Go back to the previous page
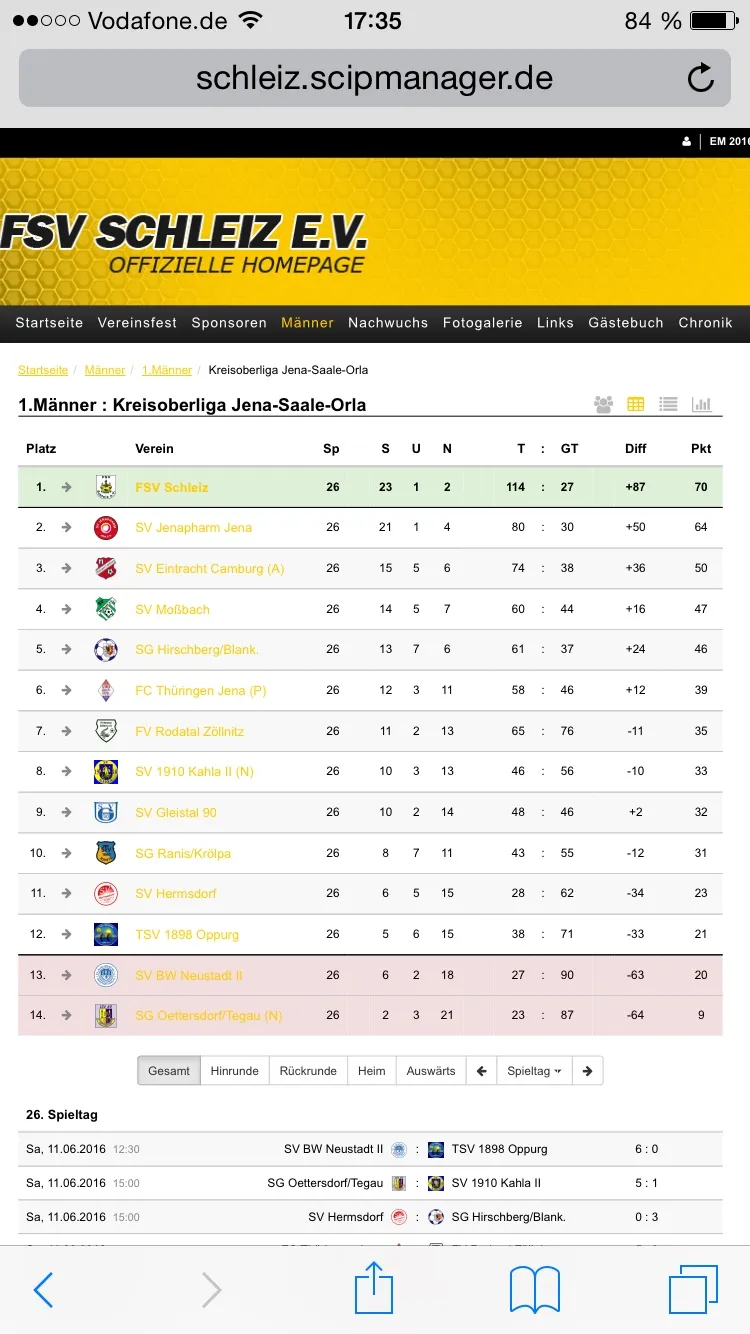750x1334 pixels. click(x=44, y=1290)
